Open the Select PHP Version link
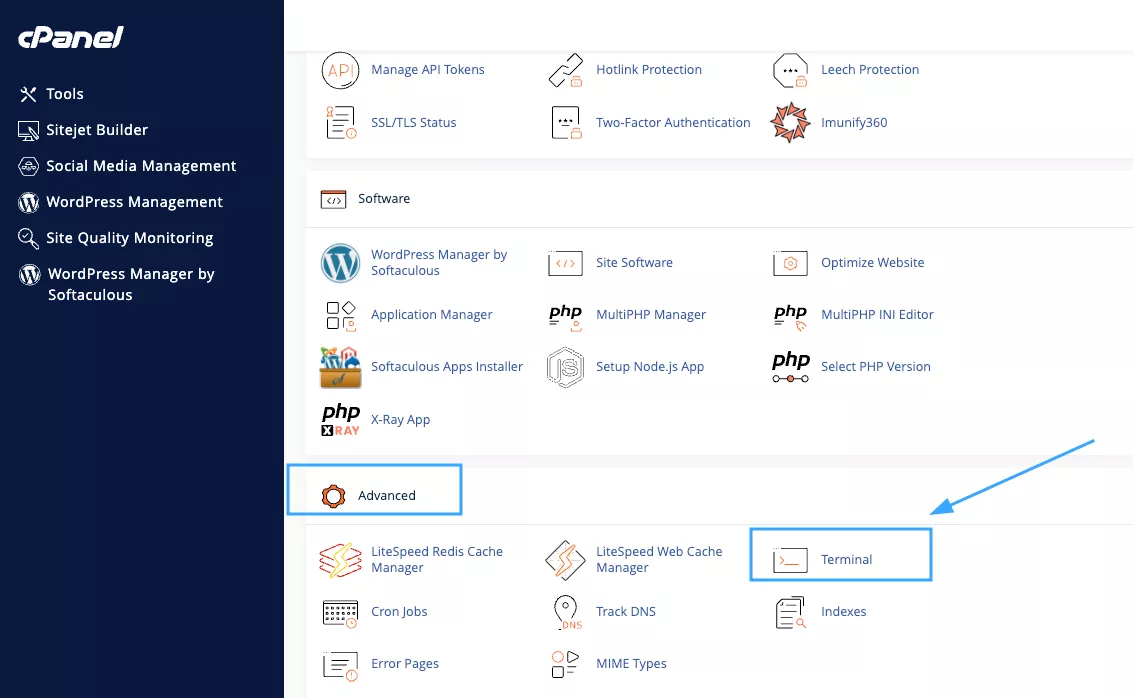 pyautogui.click(x=875, y=367)
